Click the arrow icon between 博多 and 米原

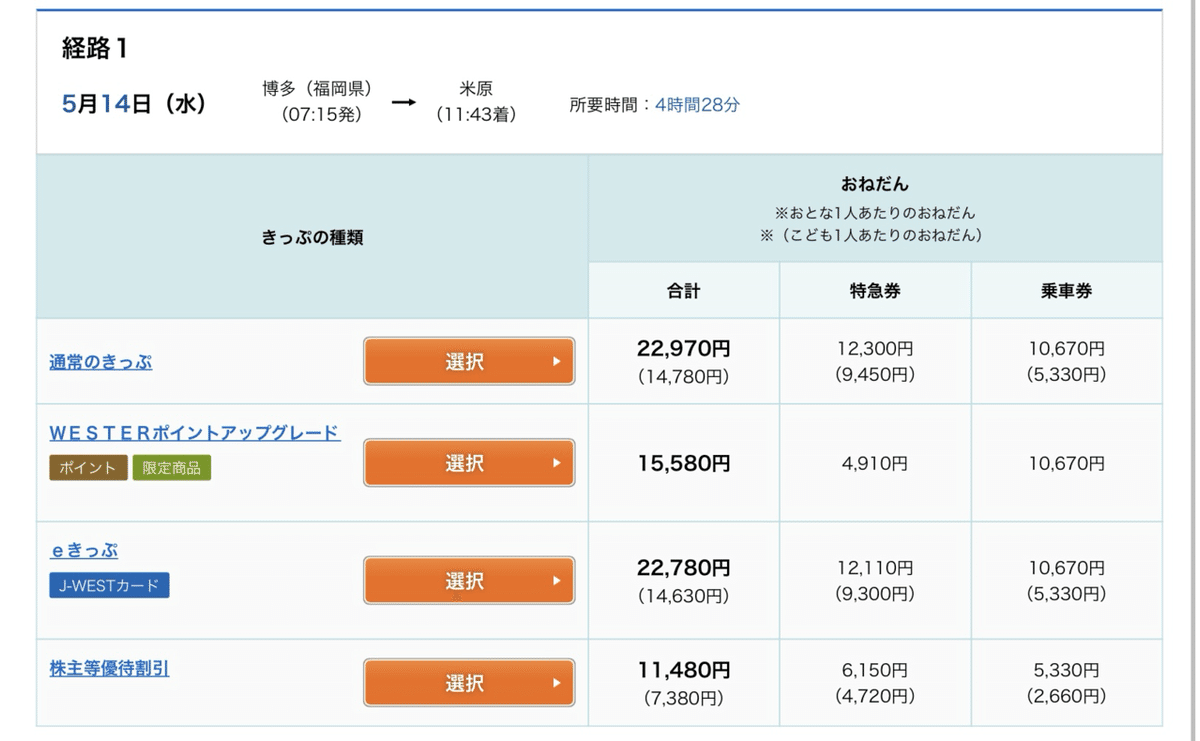(x=406, y=100)
